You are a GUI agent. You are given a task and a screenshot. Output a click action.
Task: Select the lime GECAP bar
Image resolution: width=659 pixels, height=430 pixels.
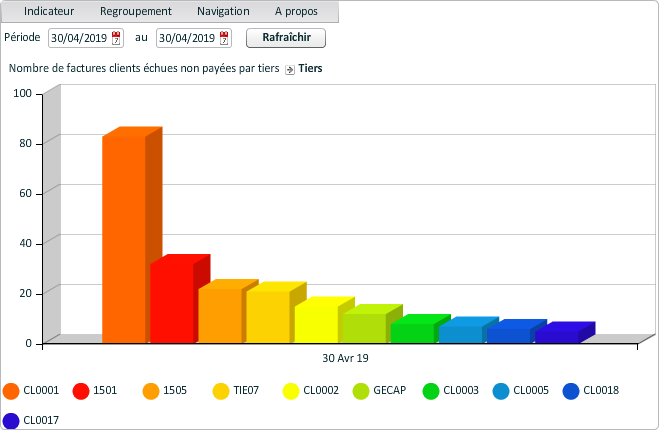[x=364, y=328]
